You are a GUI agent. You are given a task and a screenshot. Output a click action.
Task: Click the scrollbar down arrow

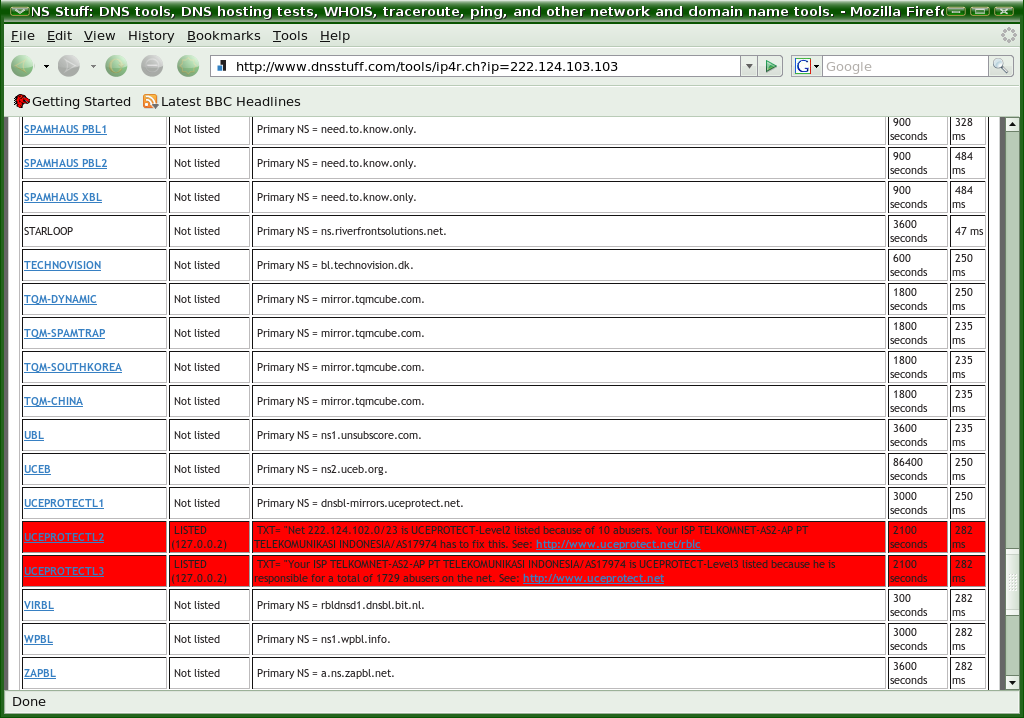pos(1012,683)
